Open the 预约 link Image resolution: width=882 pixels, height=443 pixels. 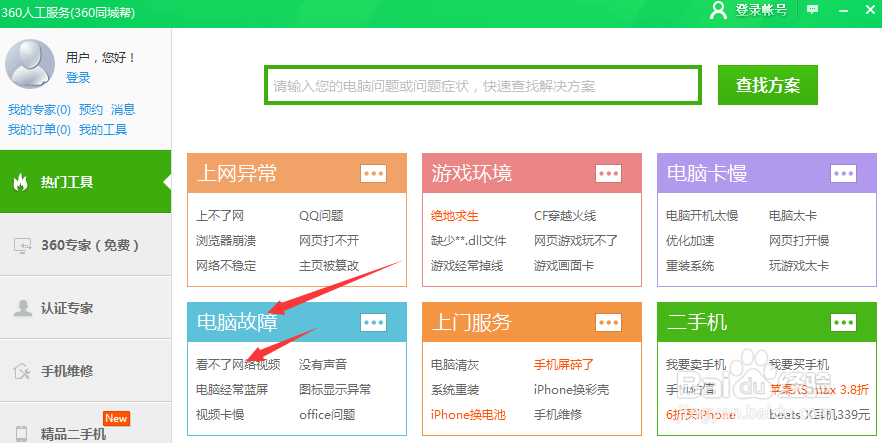click(x=91, y=109)
